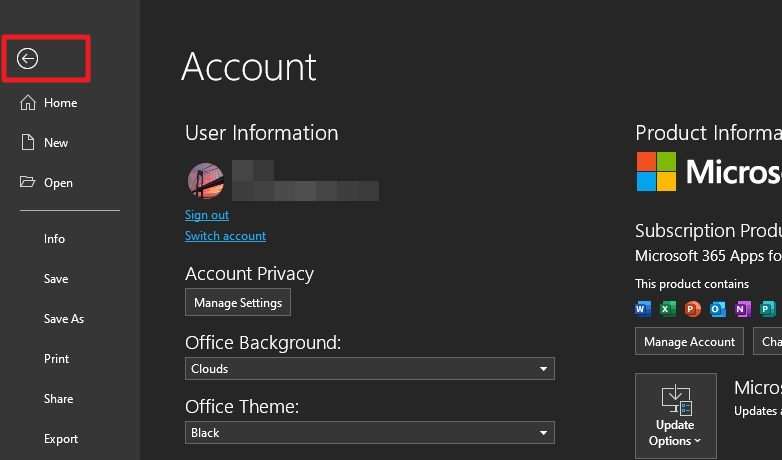Viewport: 782px width, 460px height.
Task: Open the Office Background dropdown showing Clouds
Action: 370,369
